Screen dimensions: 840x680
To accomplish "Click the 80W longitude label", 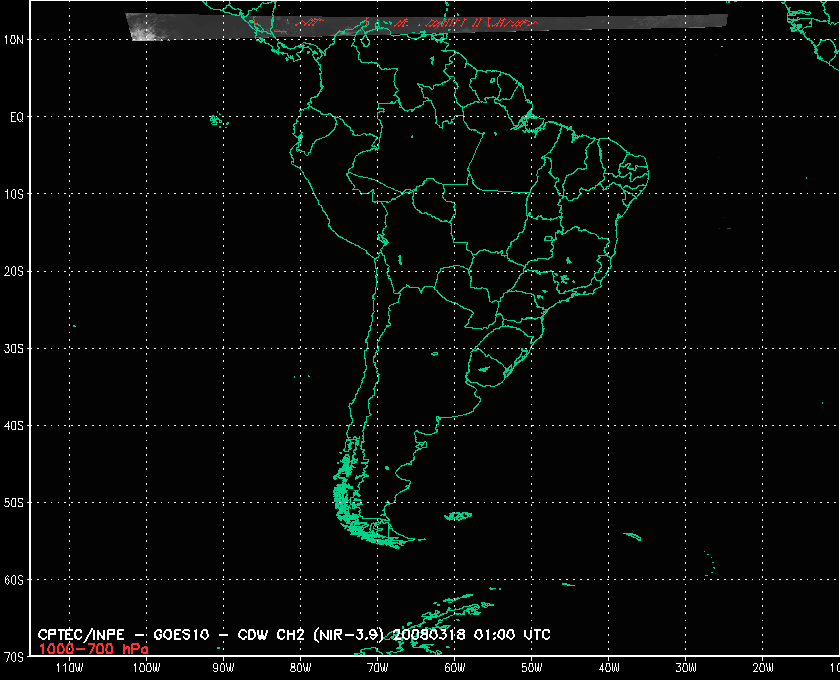I will 301,668.
